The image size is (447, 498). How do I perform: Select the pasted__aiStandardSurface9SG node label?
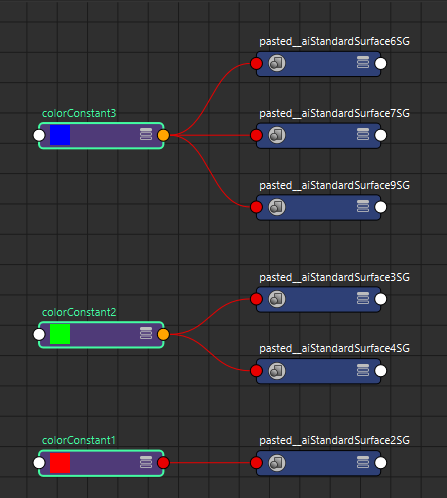click(x=335, y=185)
